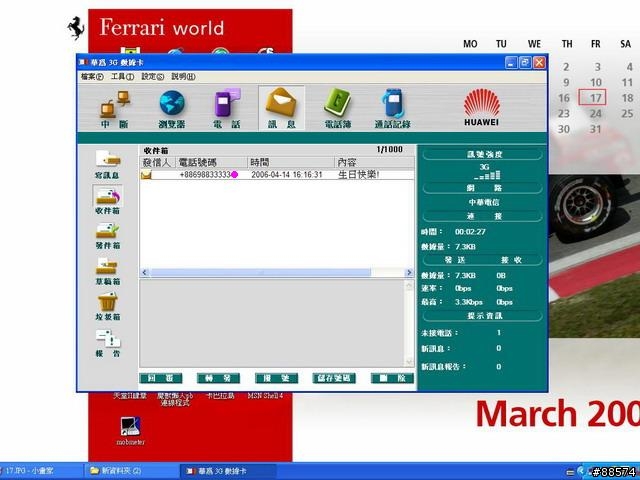
Task: Click the horizontal scrollbar right arrow
Action: coord(409,272)
